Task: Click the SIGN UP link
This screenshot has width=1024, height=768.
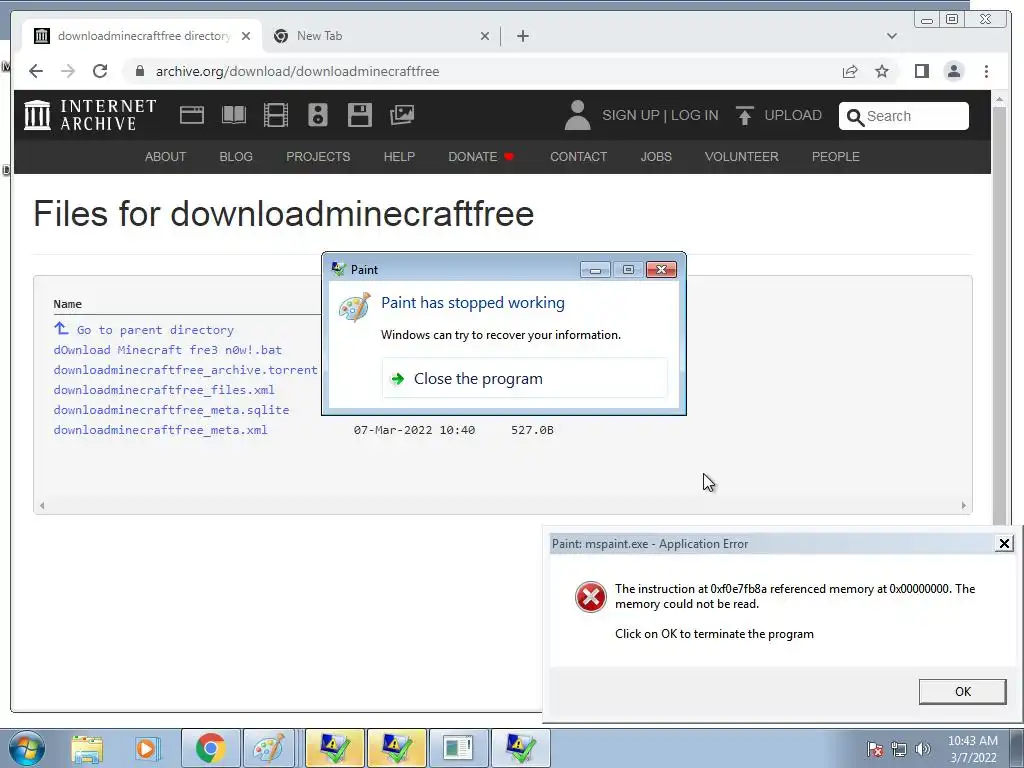Action: click(x=630, y=116)
